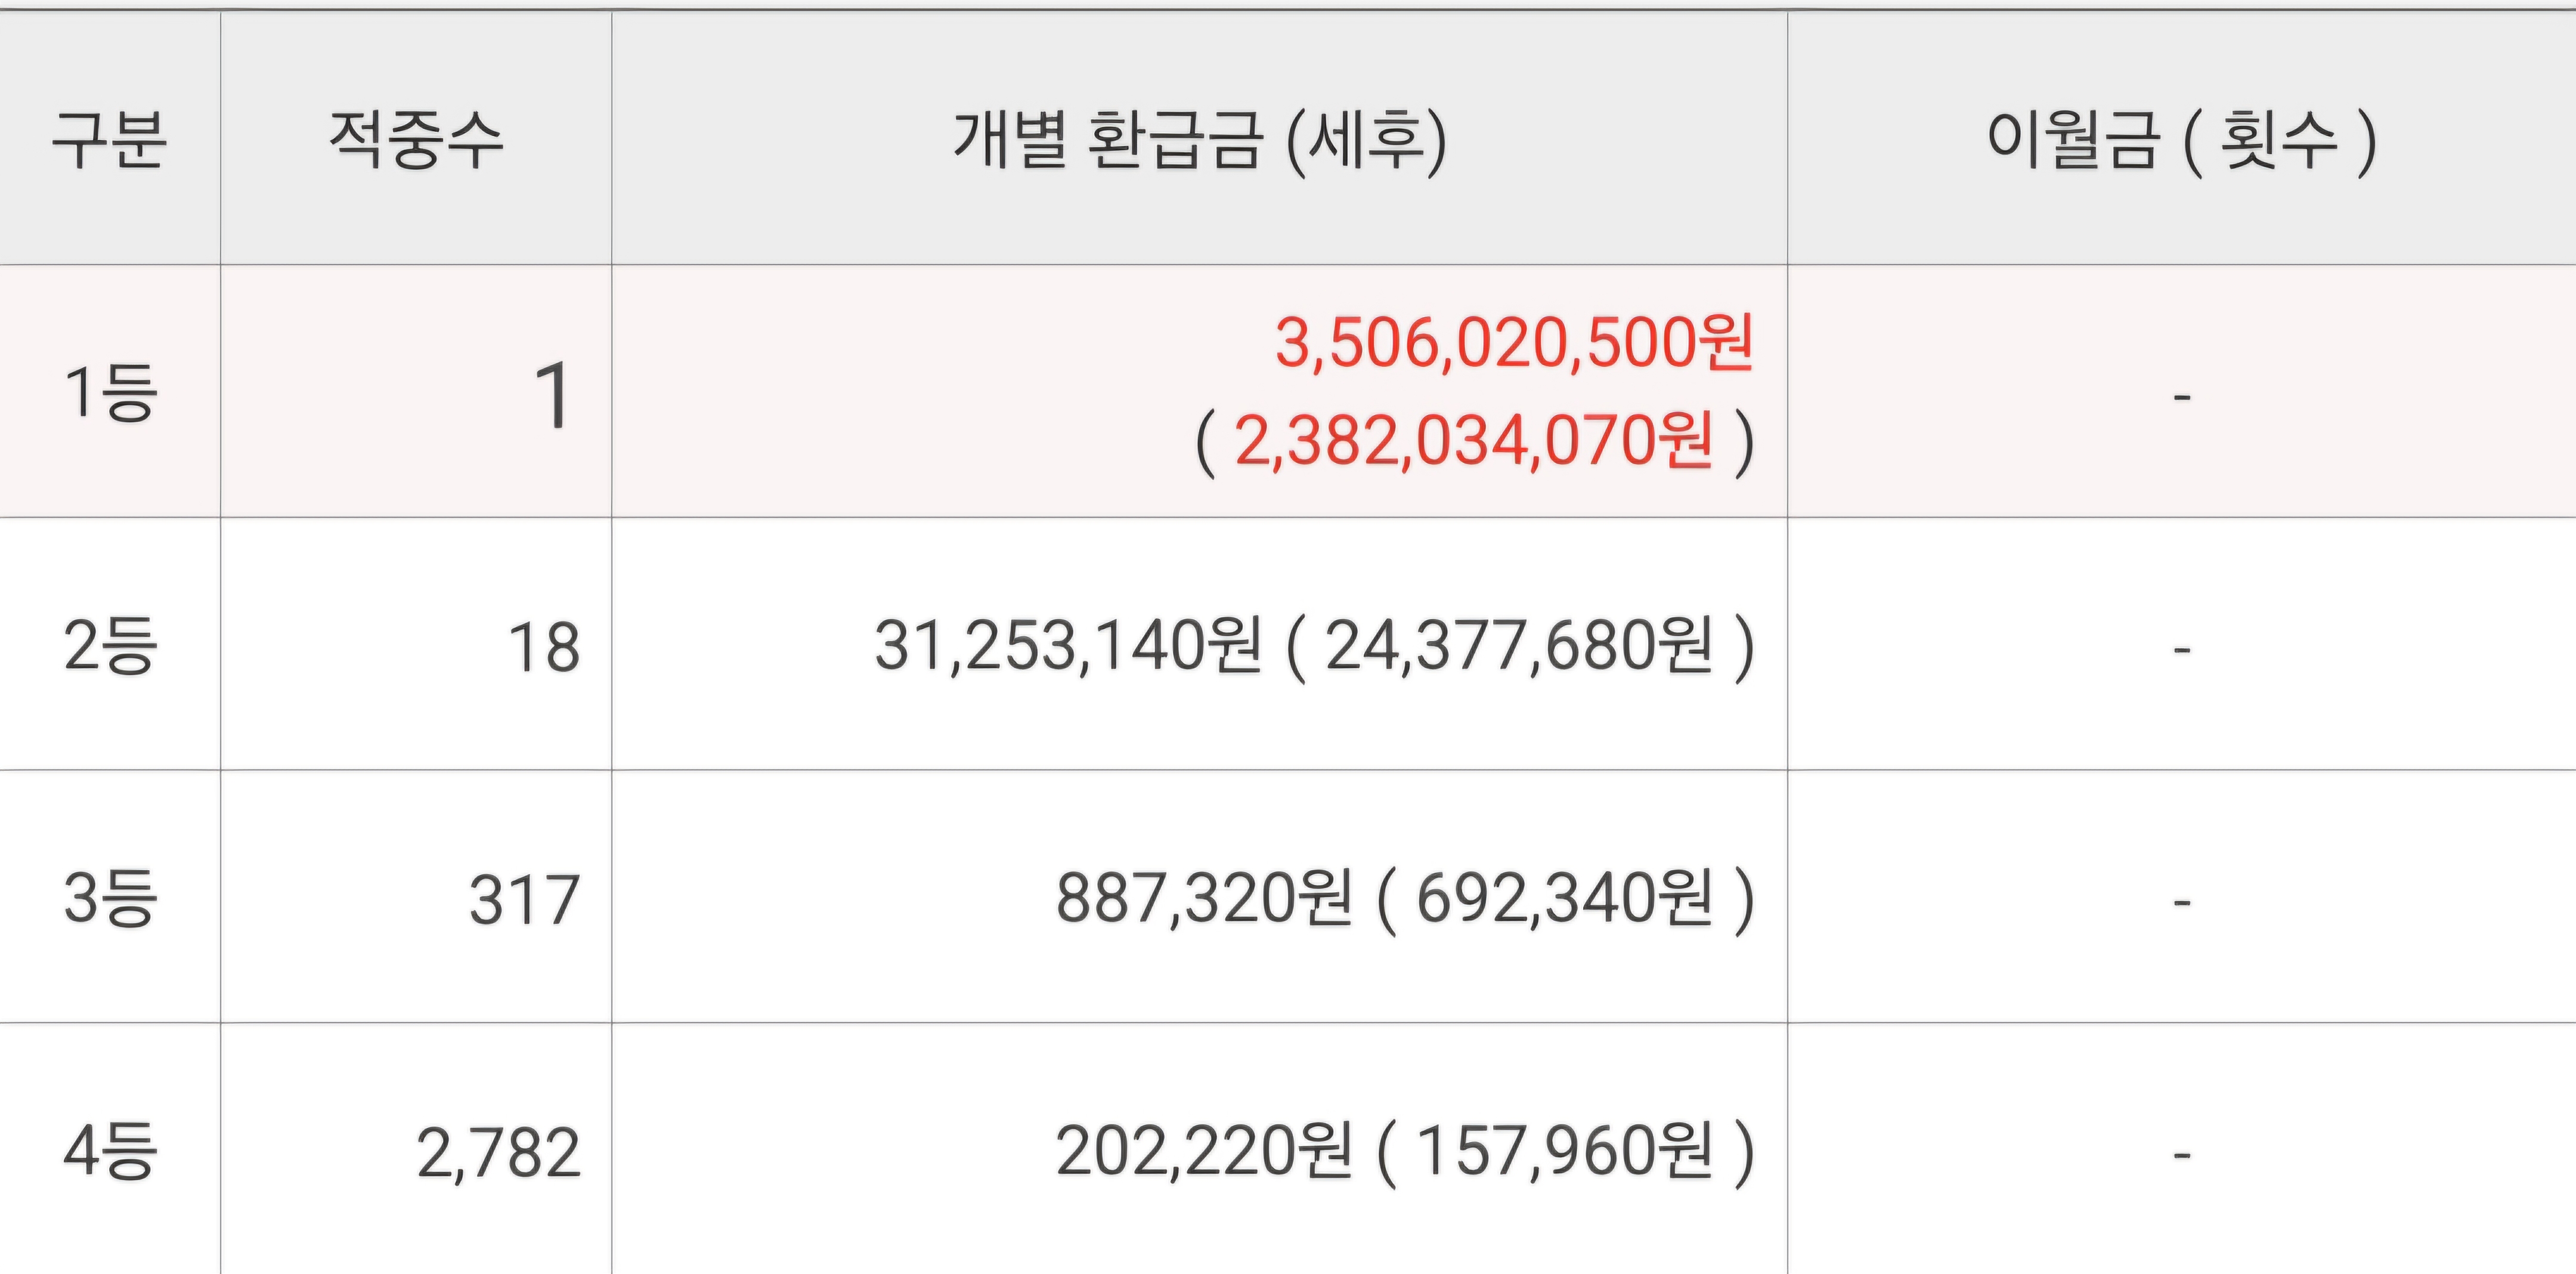Select the 개별 환급금 (세후) header
The image size is (2576, 1274).
[1199, 140]
